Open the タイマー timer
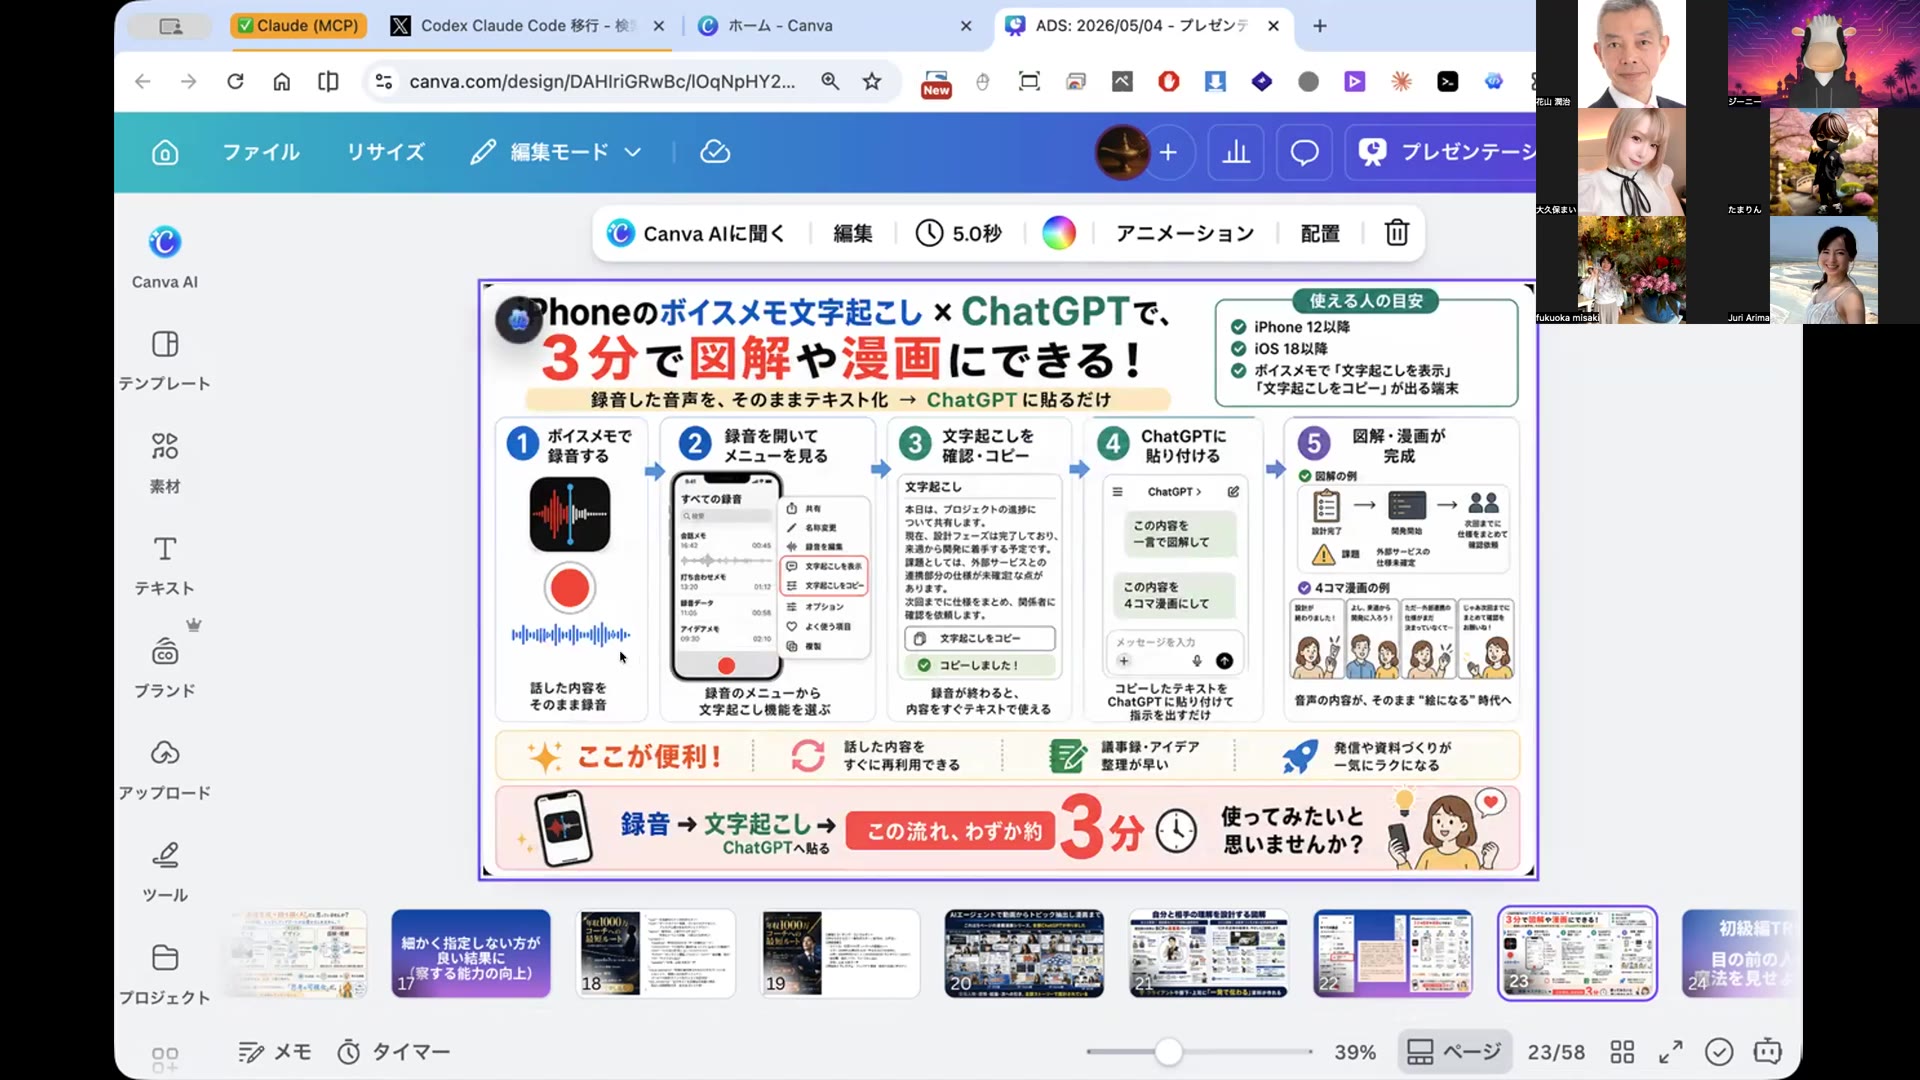The image size is (1920, 1080). (x=394, y=1052)
